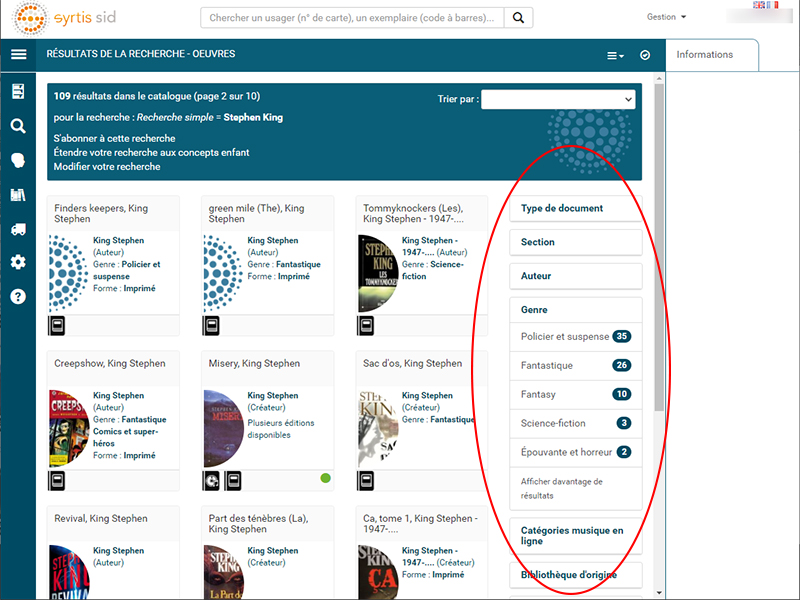Expand the Section facet
The width and height of the screenshot is (800, 600).
coord(576,242)
